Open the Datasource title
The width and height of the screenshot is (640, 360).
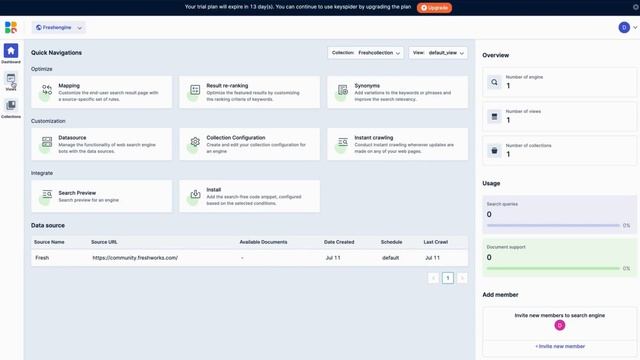pyautogui.click(x=72, y=138)
